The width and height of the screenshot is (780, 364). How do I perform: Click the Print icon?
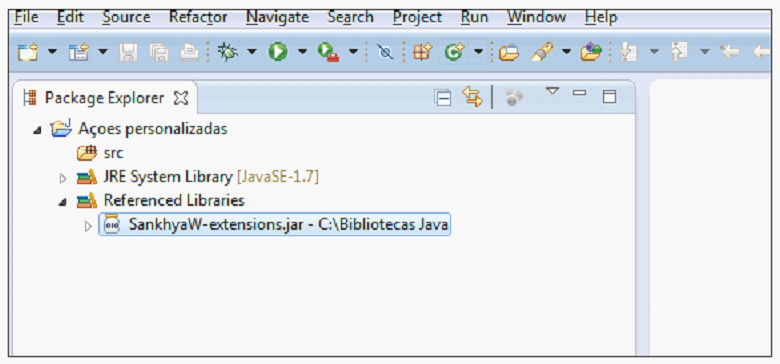tap(190, 52)
